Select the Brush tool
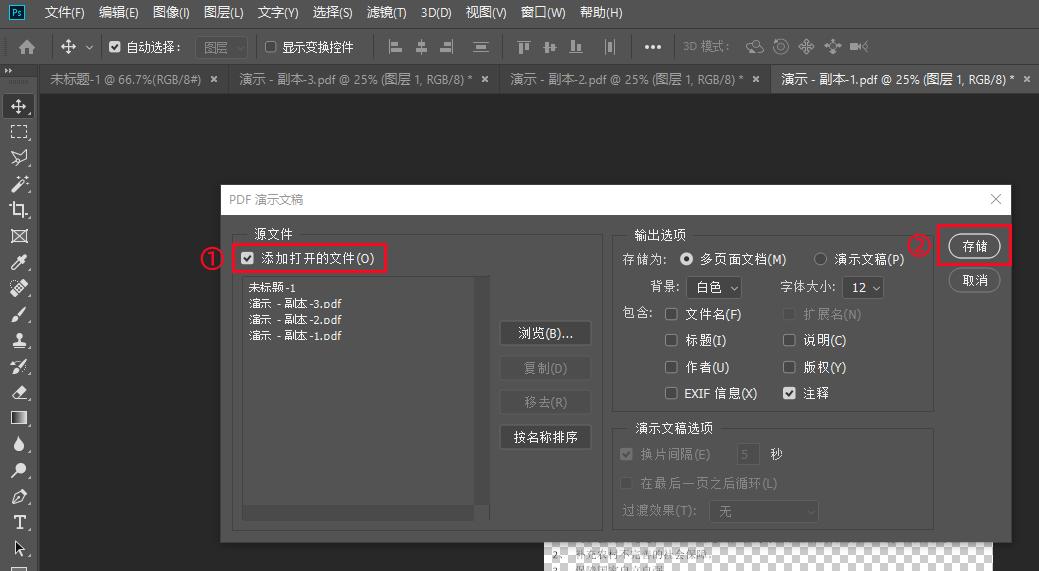Viewport: 1039px width, 571px height. point(19,314)
